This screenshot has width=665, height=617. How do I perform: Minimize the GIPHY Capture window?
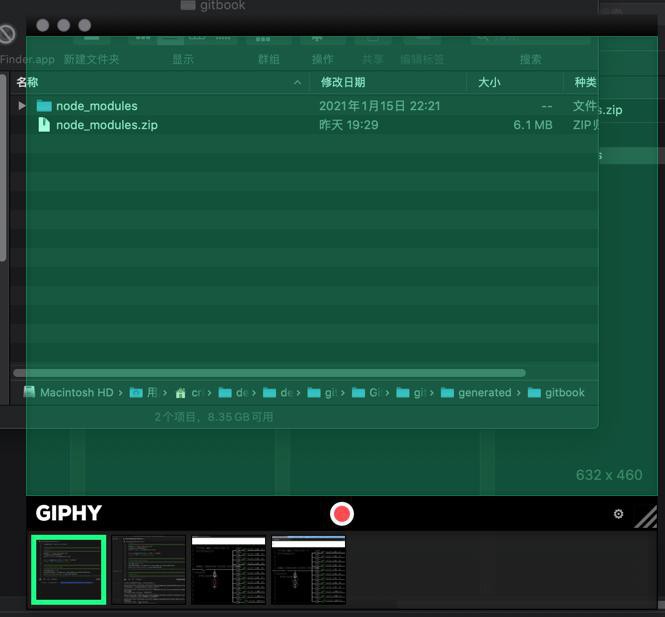[64, 25]
